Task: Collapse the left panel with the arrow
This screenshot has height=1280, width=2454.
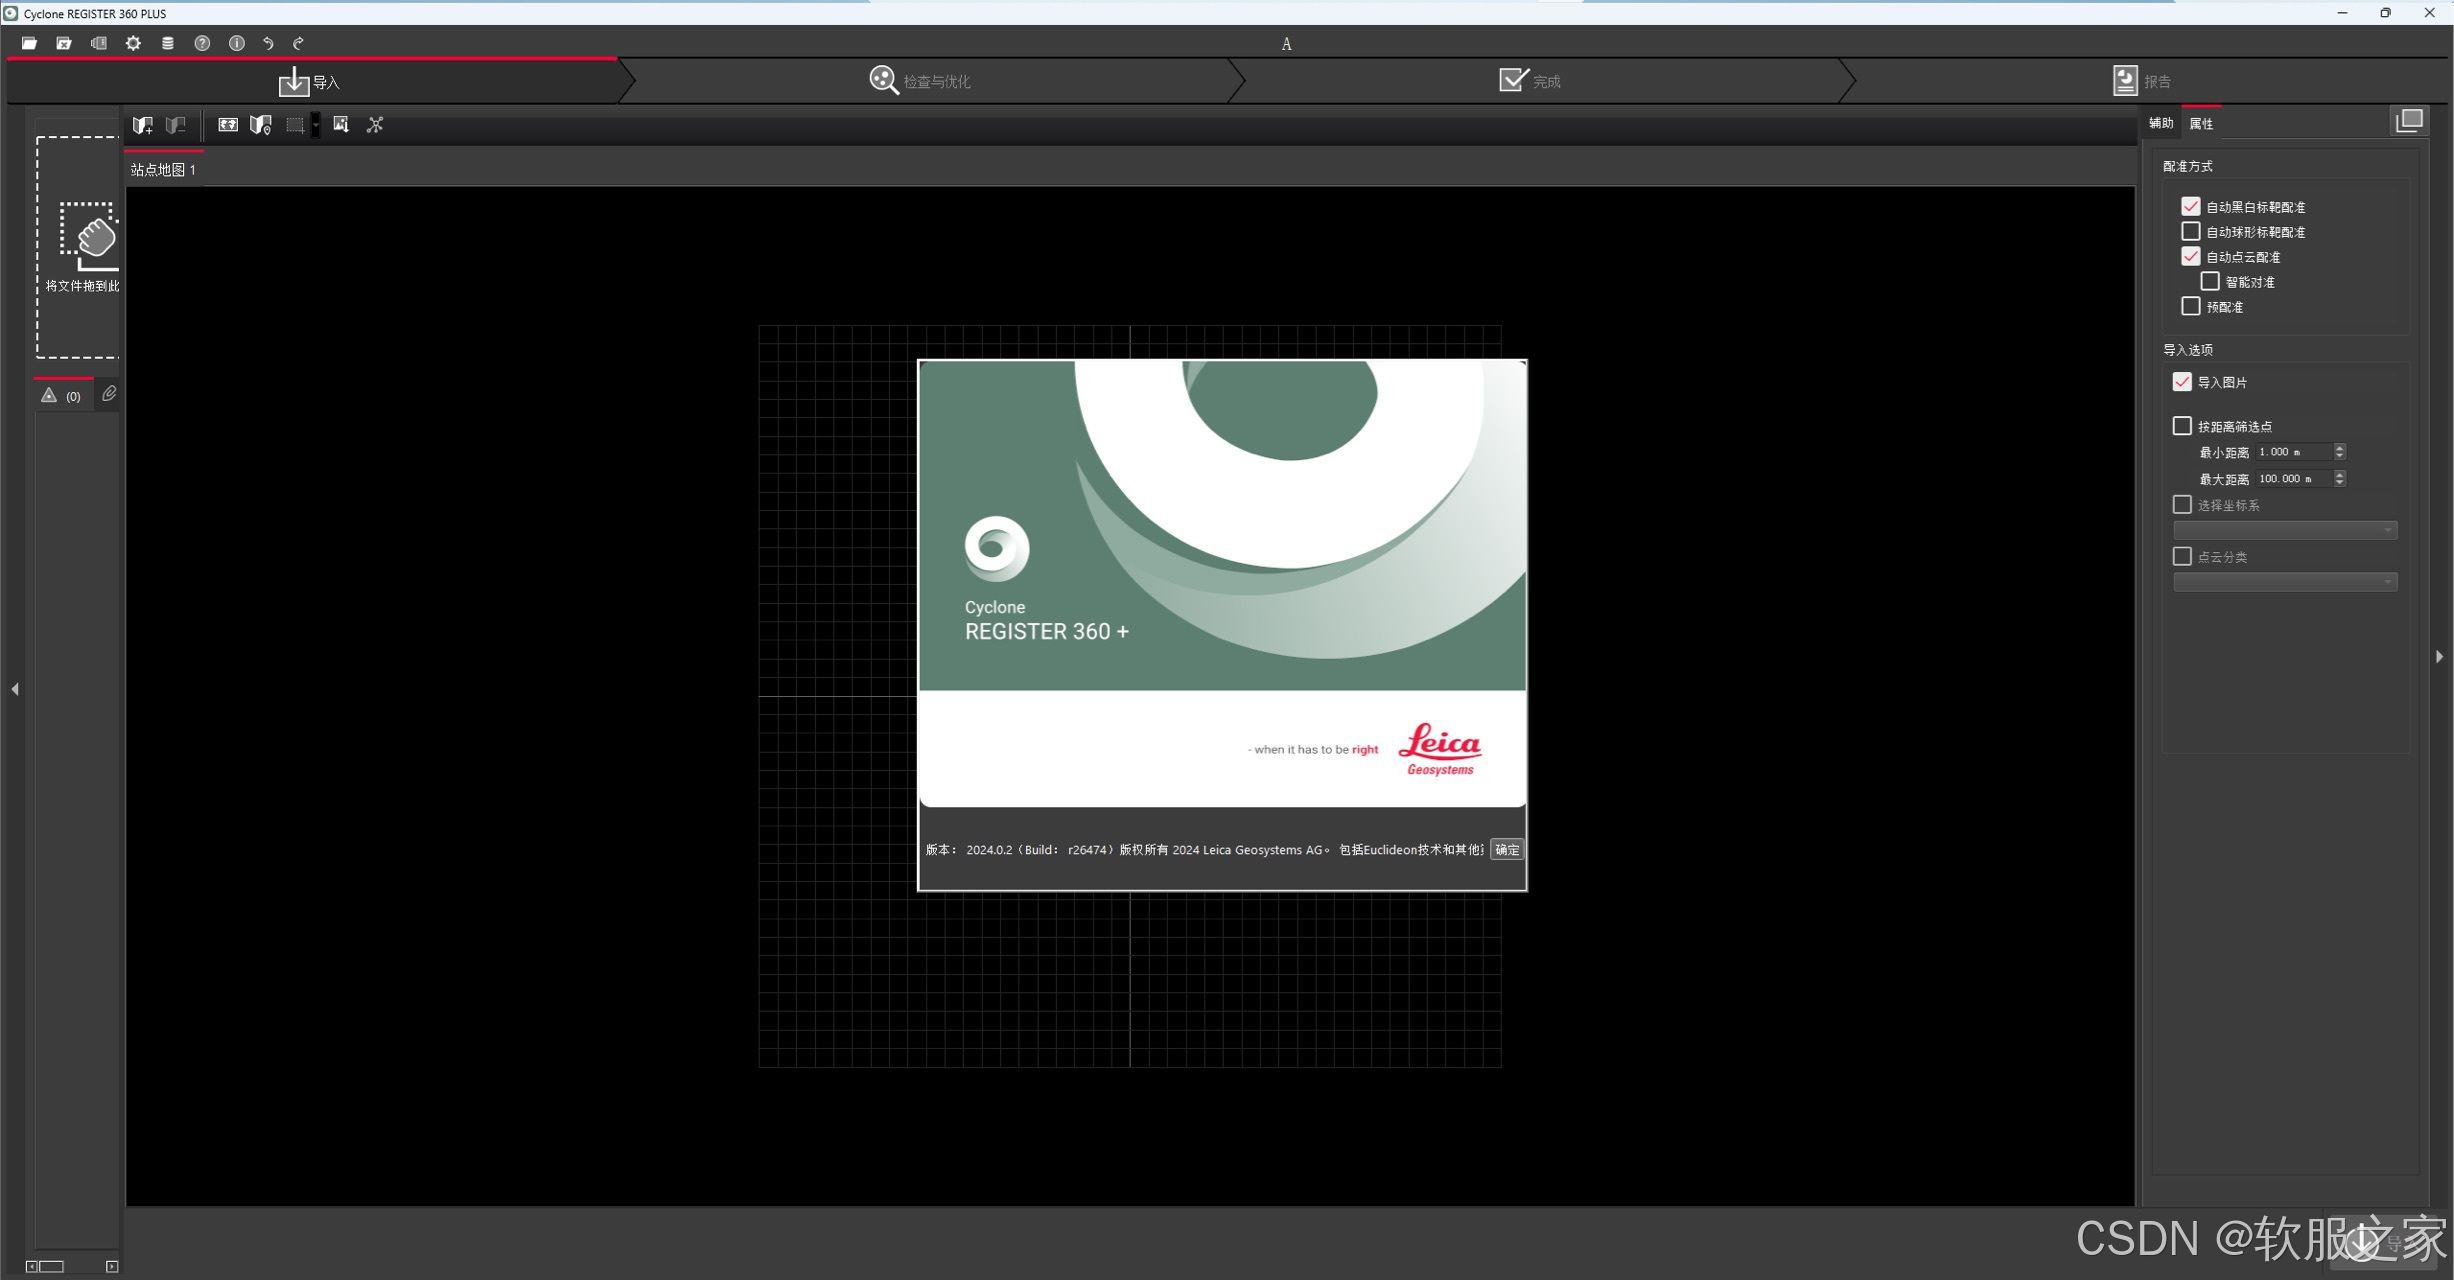Action: click(x=15, y=689)
